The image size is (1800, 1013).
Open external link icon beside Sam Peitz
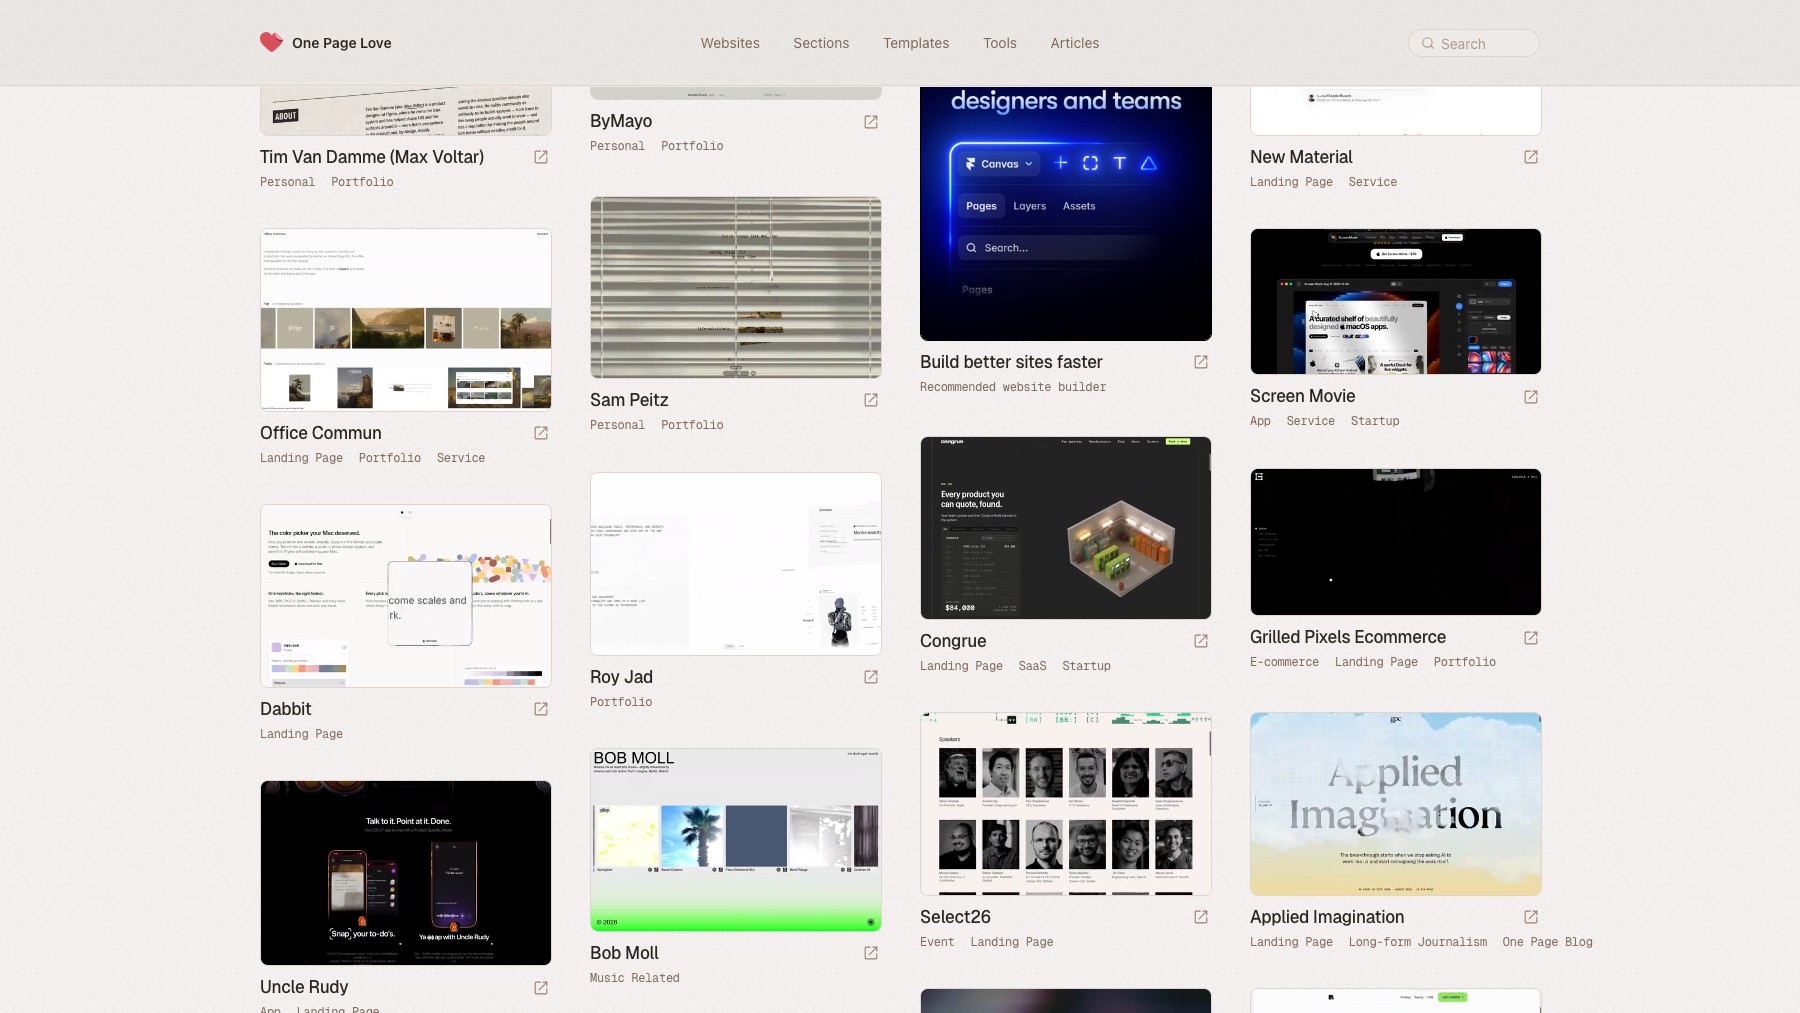click(871, 400)
